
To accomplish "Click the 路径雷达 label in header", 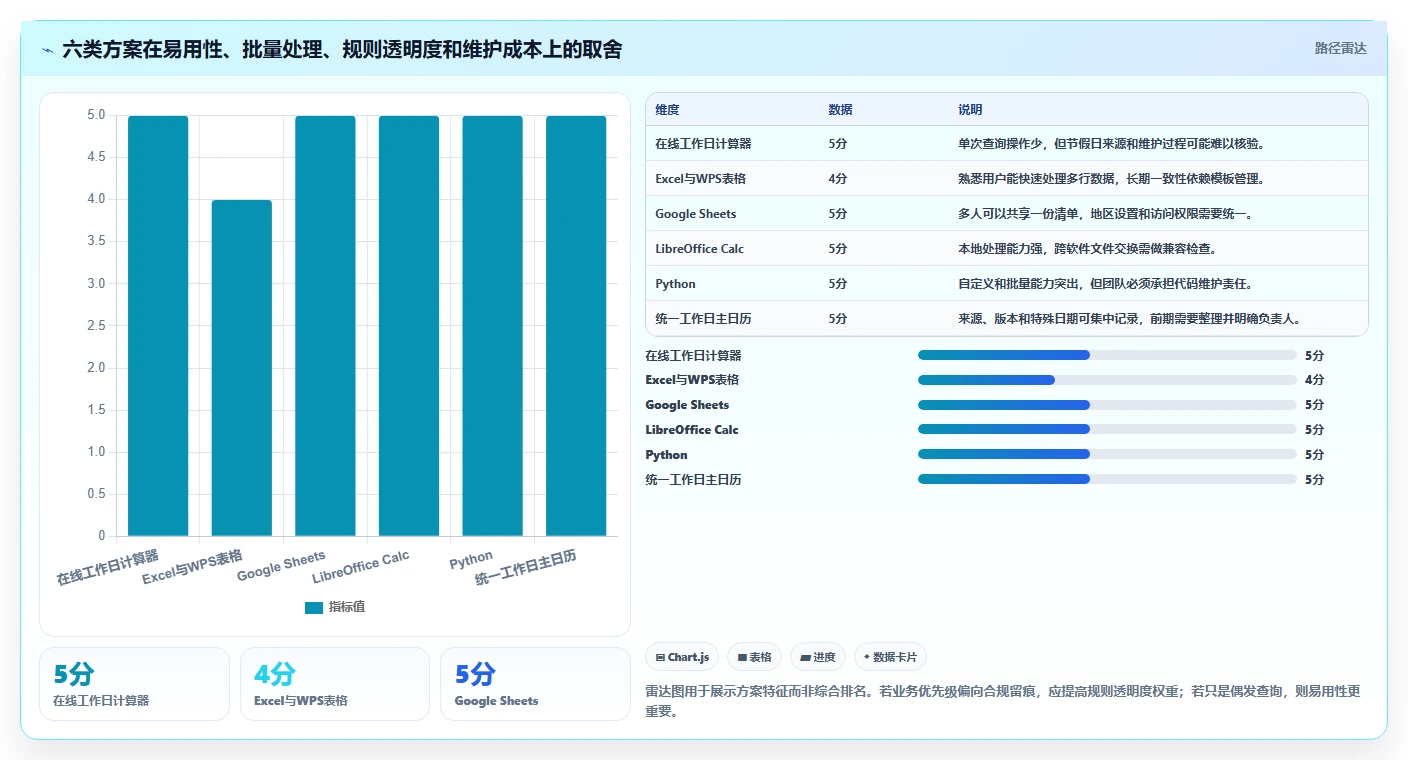I will (x=1340, y=48).
